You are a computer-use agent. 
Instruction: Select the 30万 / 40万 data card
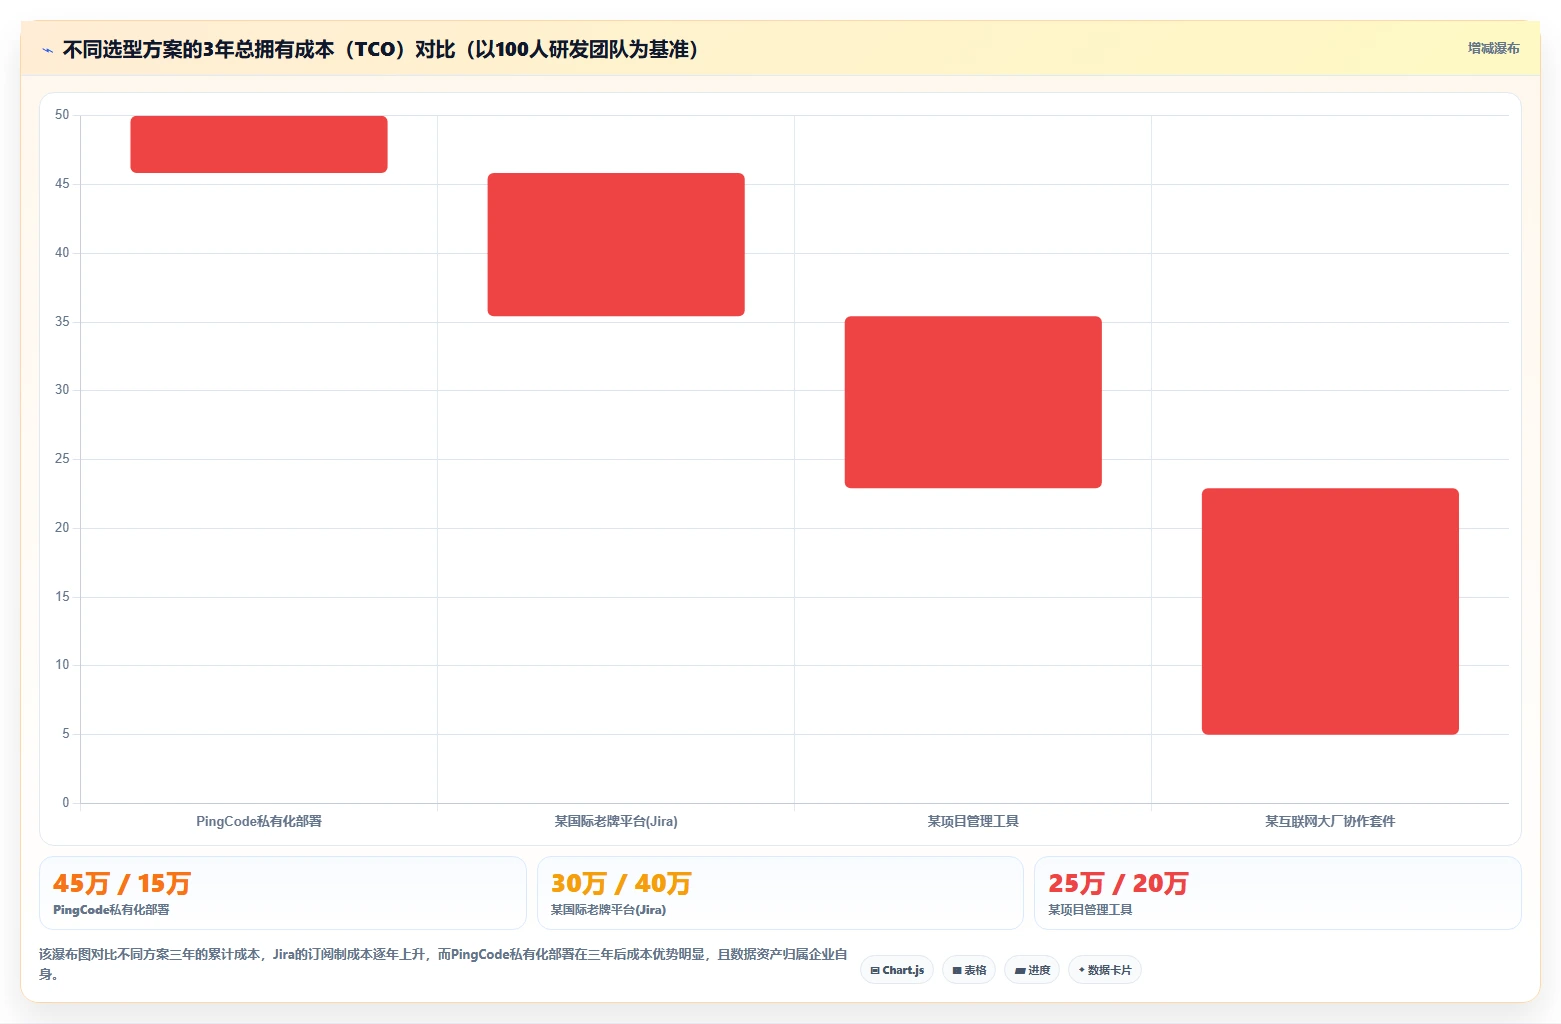pyautogui.click(x=780, y=893)
